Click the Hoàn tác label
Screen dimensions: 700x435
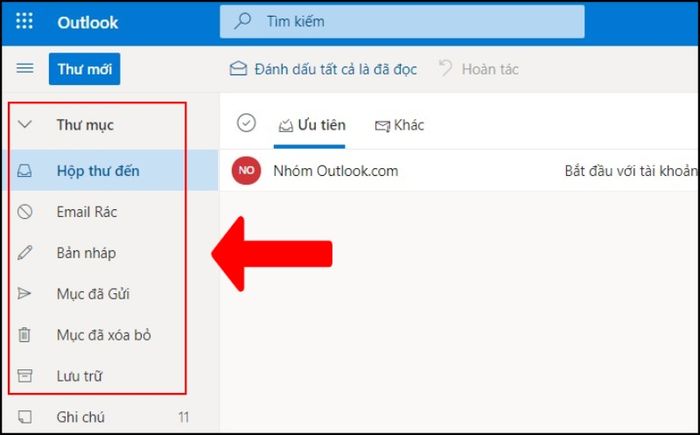[x=490, y=69]
